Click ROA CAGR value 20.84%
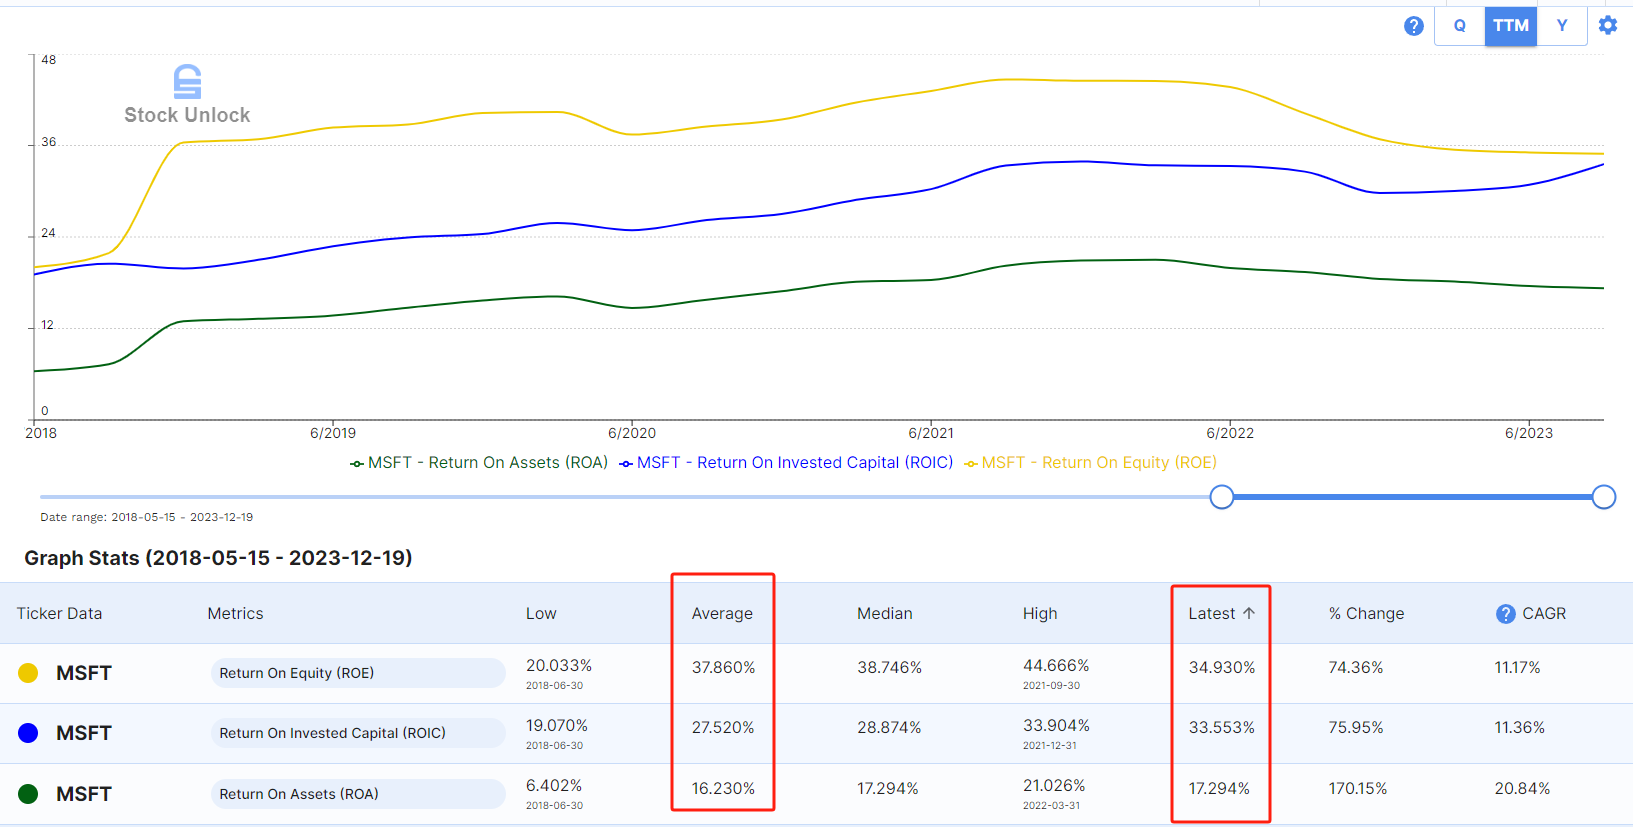The height and width of the screenshot is (827, 1633). click(1522, 789)
